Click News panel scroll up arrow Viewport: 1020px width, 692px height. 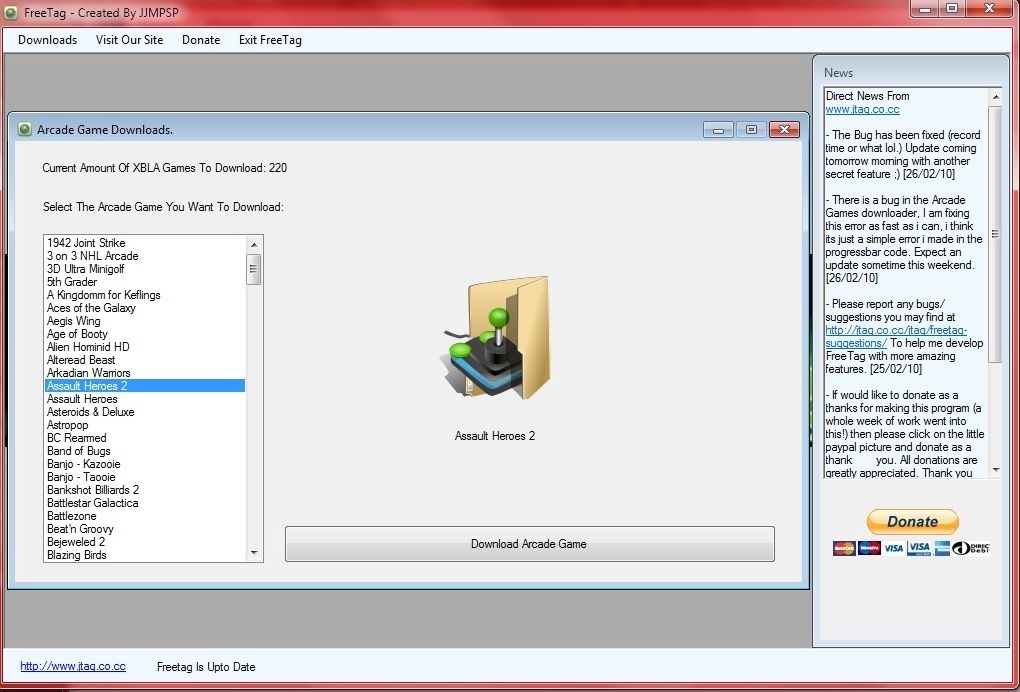click(995, 97)
